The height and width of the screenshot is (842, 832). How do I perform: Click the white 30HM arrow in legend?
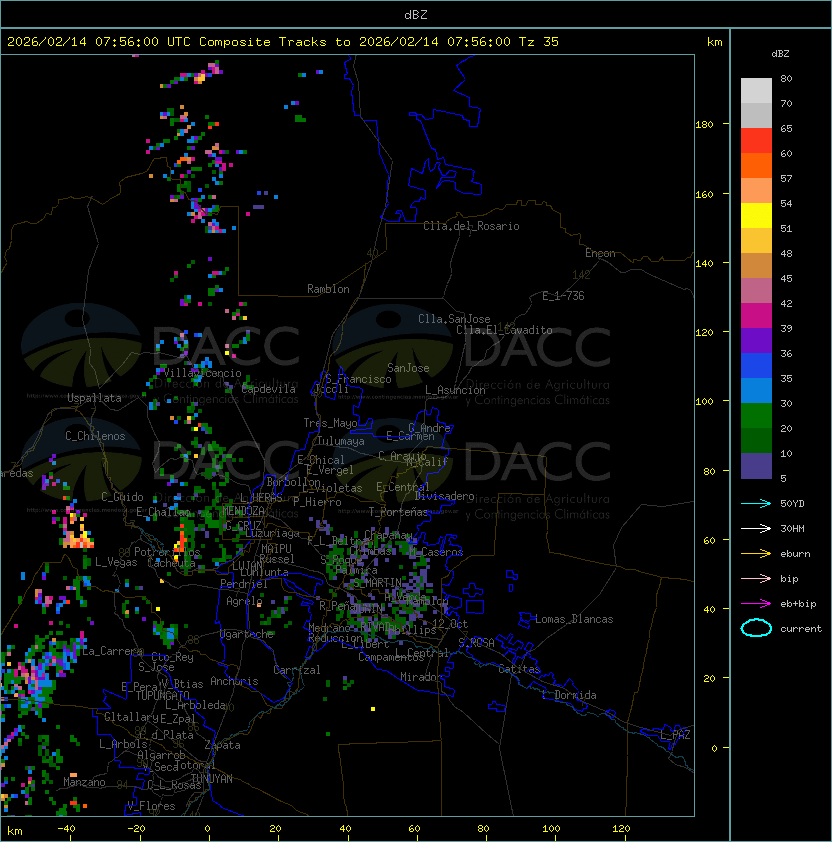point(756,528)
